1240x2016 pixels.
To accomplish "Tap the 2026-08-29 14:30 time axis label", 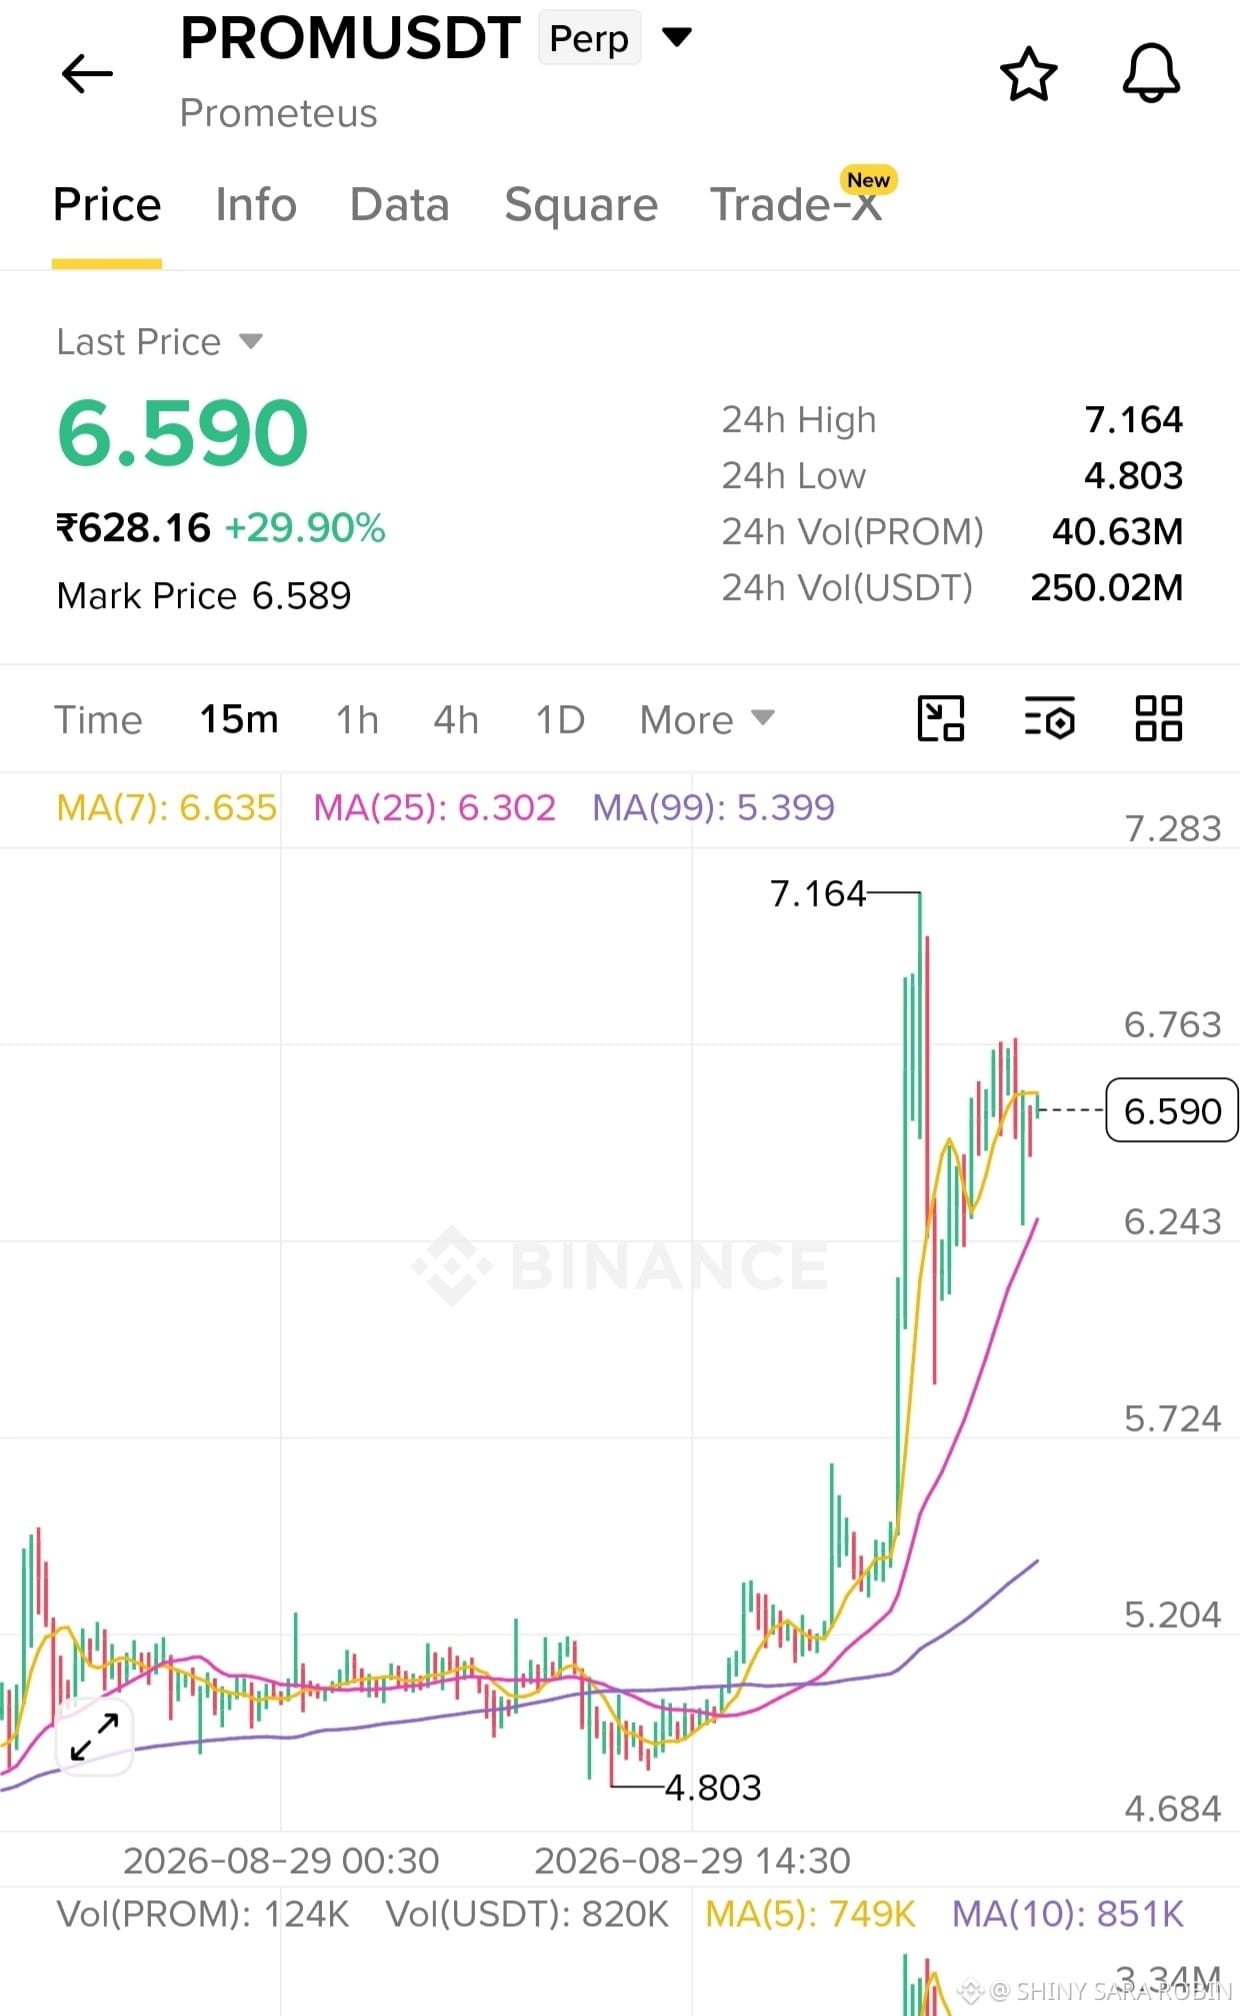I will 692,1860.
